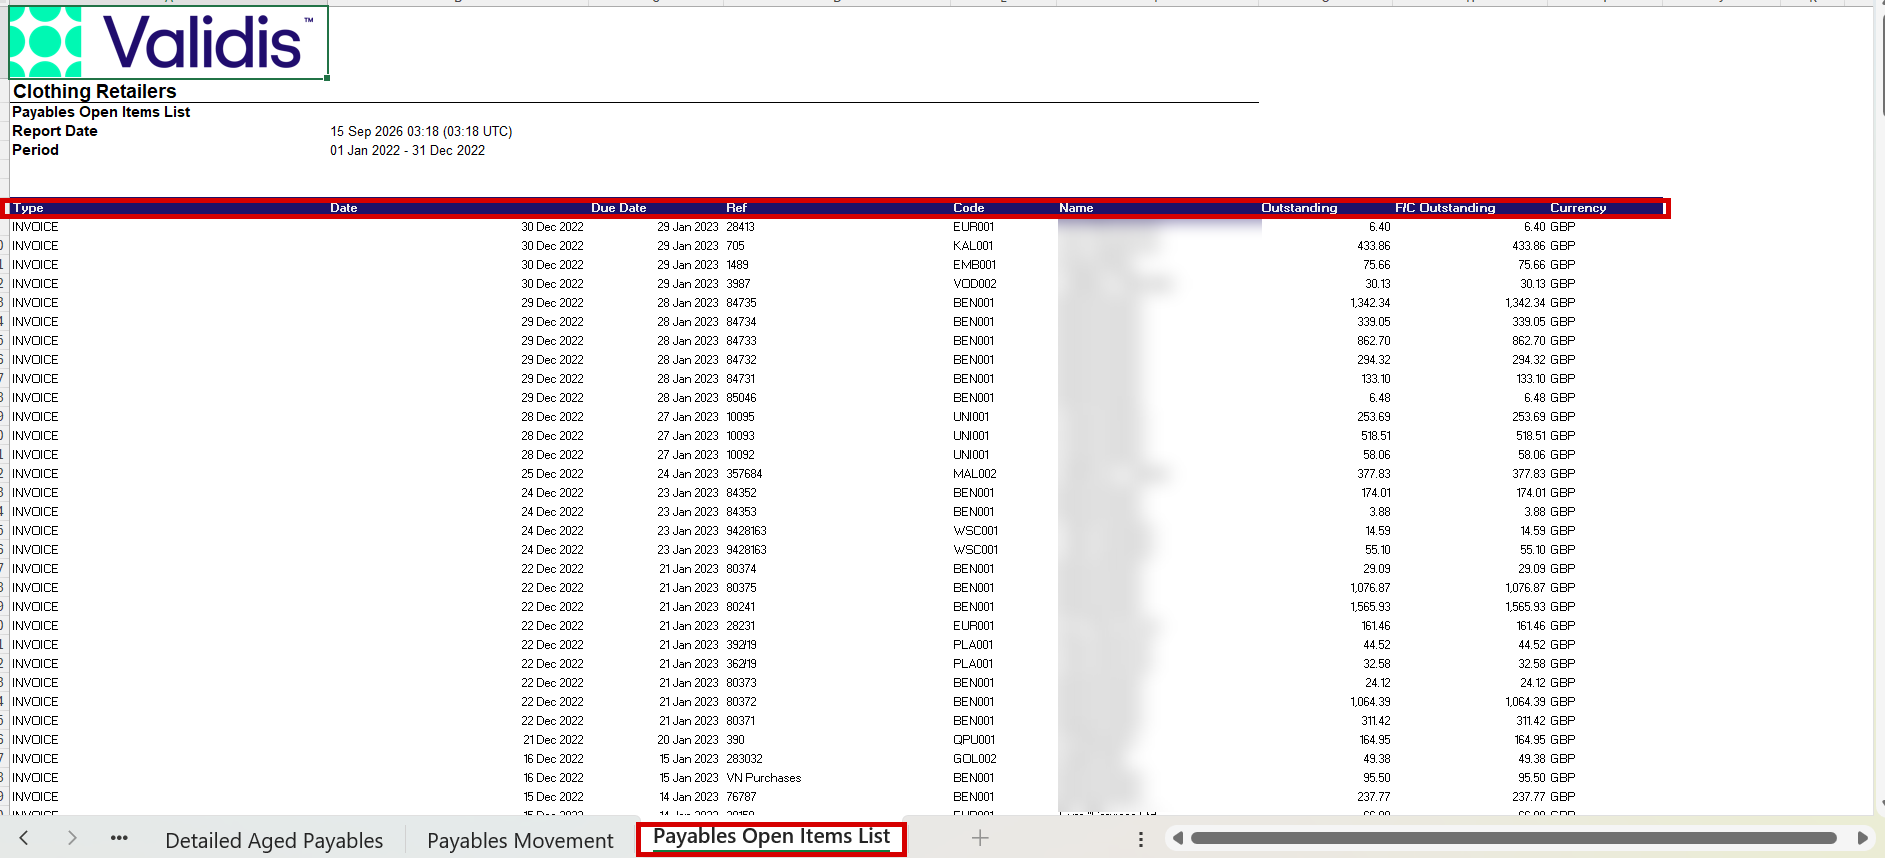Select code cell GOL002

click(974, 759)
